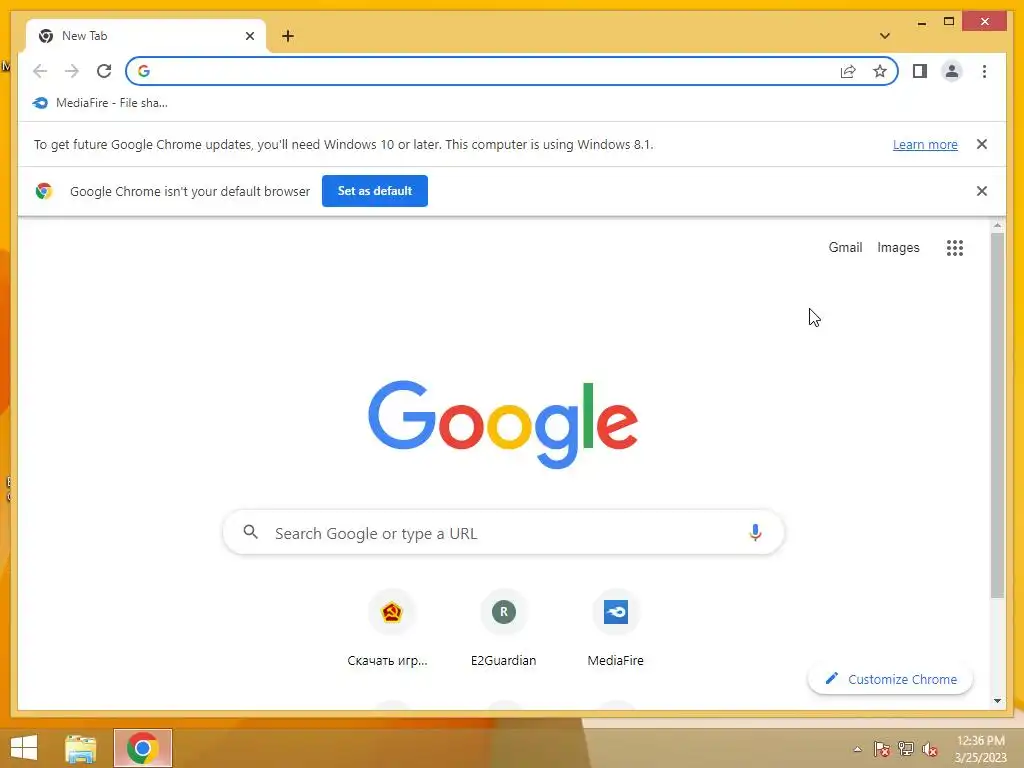Open the Google apps grid

955,248
